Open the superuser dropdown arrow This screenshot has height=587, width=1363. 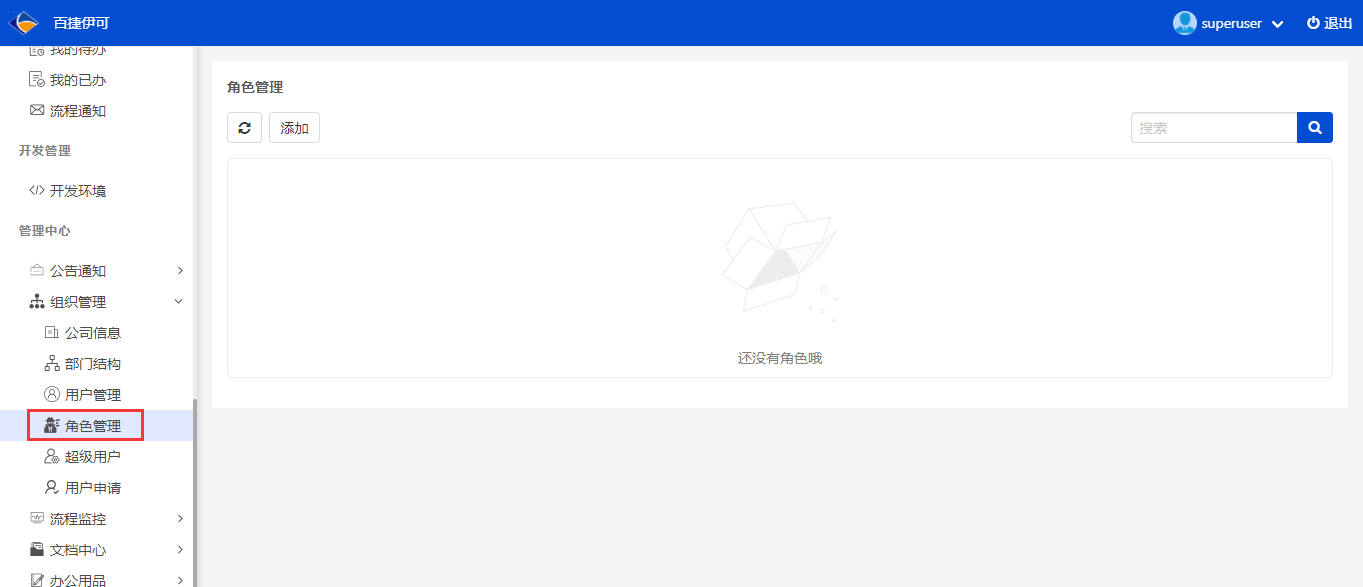tap(1277, 24)
